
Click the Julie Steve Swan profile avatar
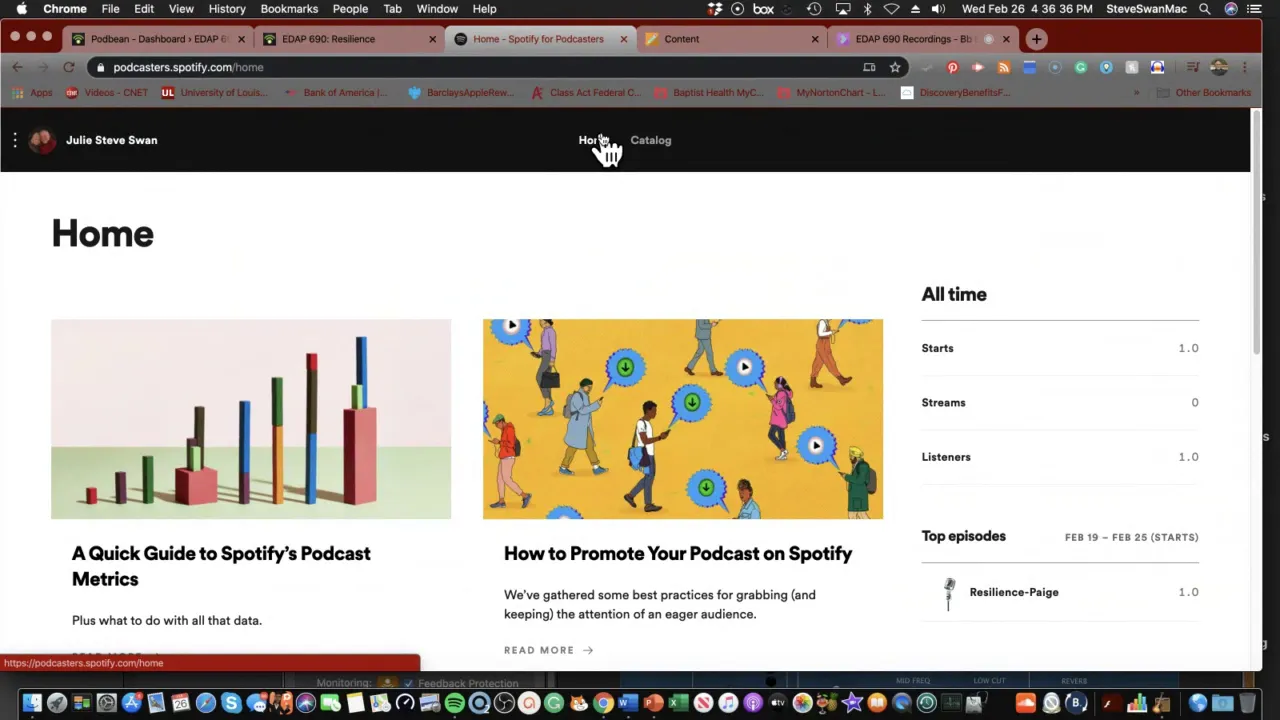(x=42, y=140)
